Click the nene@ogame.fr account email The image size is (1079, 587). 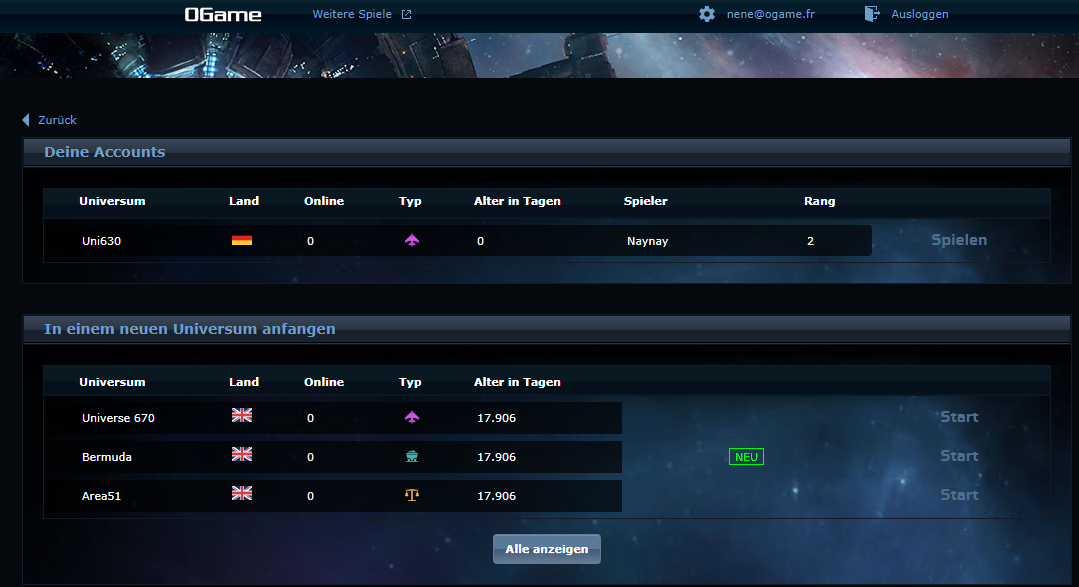tap(770, 14)
